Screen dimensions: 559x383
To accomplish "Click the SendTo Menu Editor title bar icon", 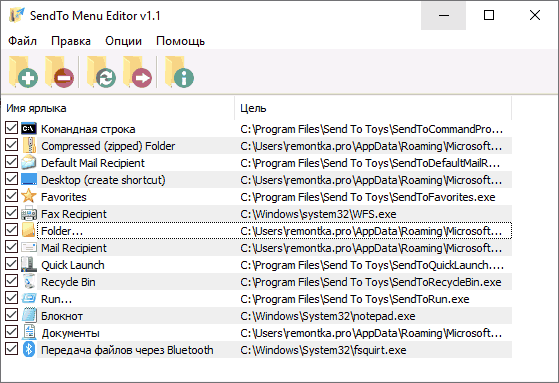I will click(x=16, y=15).
